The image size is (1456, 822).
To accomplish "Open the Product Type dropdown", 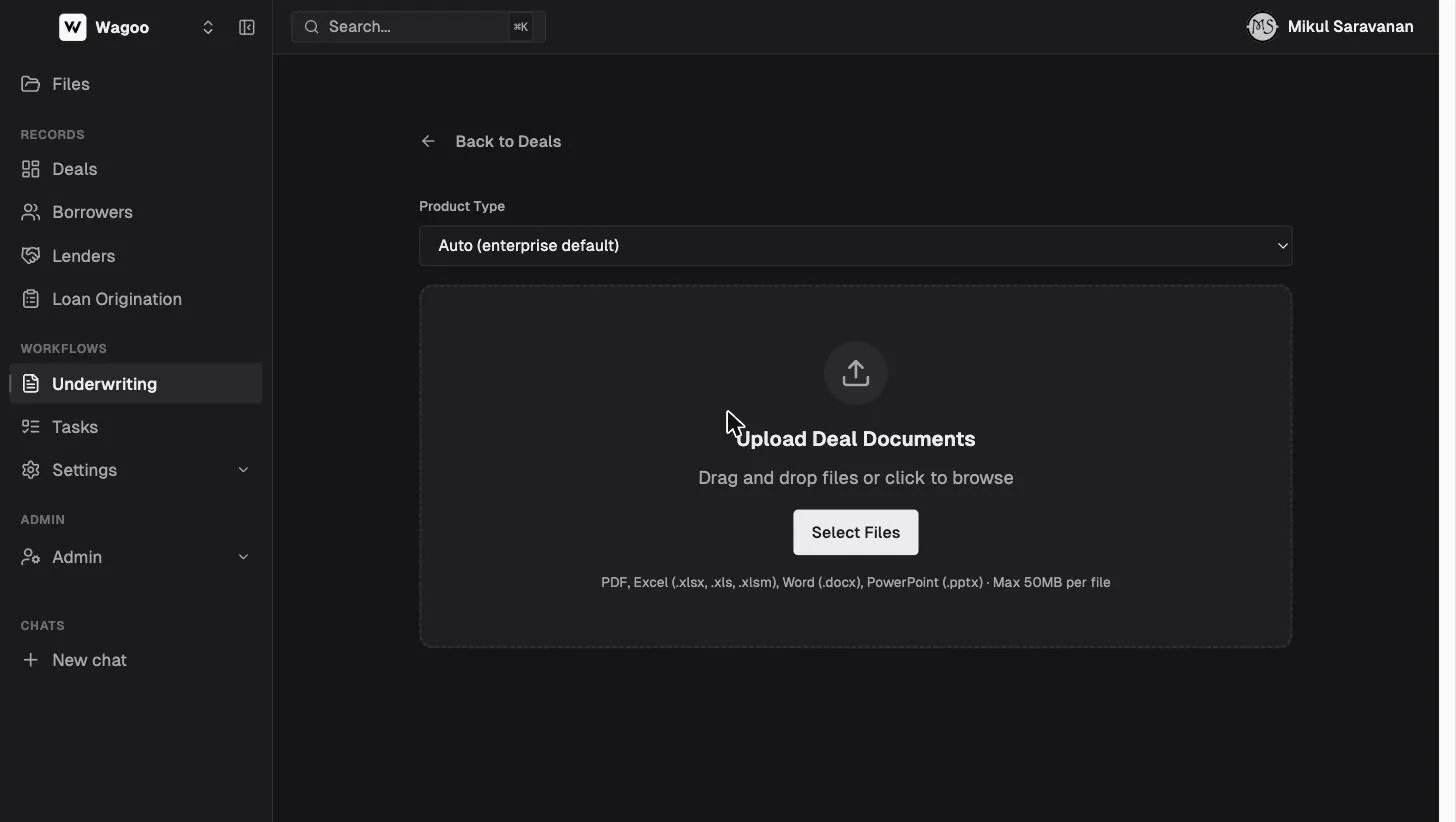I will pyautogui.click(x=856, y=246).
